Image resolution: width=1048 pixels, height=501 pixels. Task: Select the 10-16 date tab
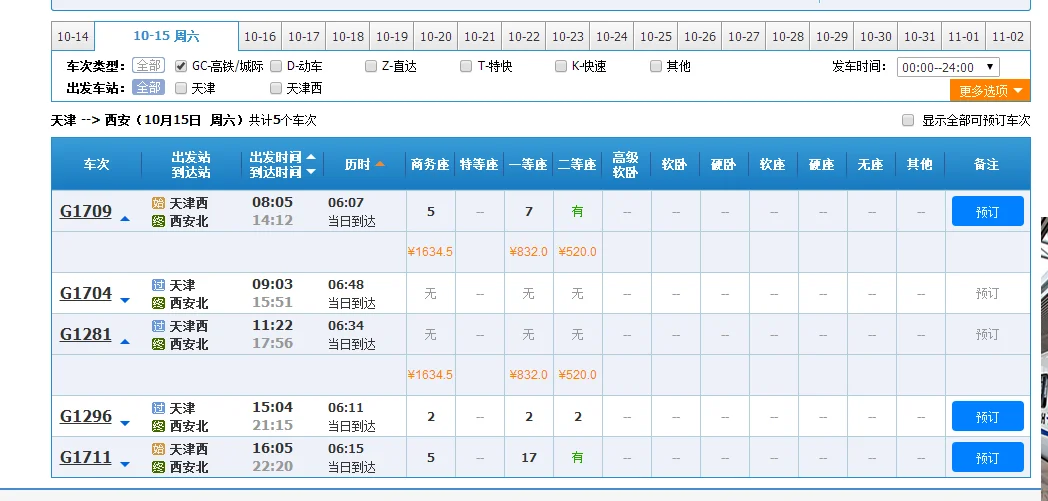pos(260,37)
